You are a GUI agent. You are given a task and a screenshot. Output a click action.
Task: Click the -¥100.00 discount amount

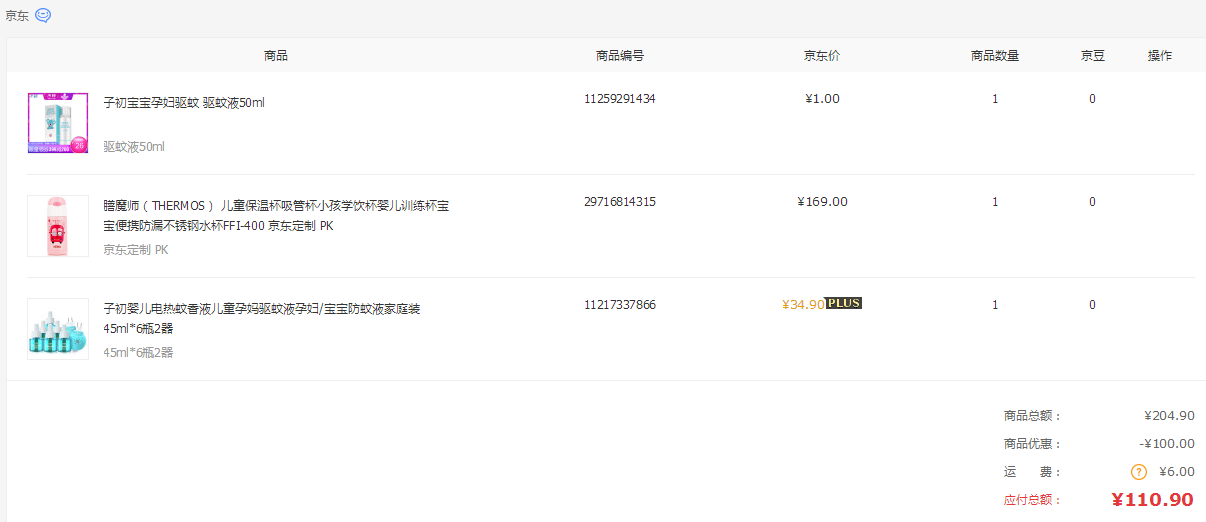(1167, 444)
